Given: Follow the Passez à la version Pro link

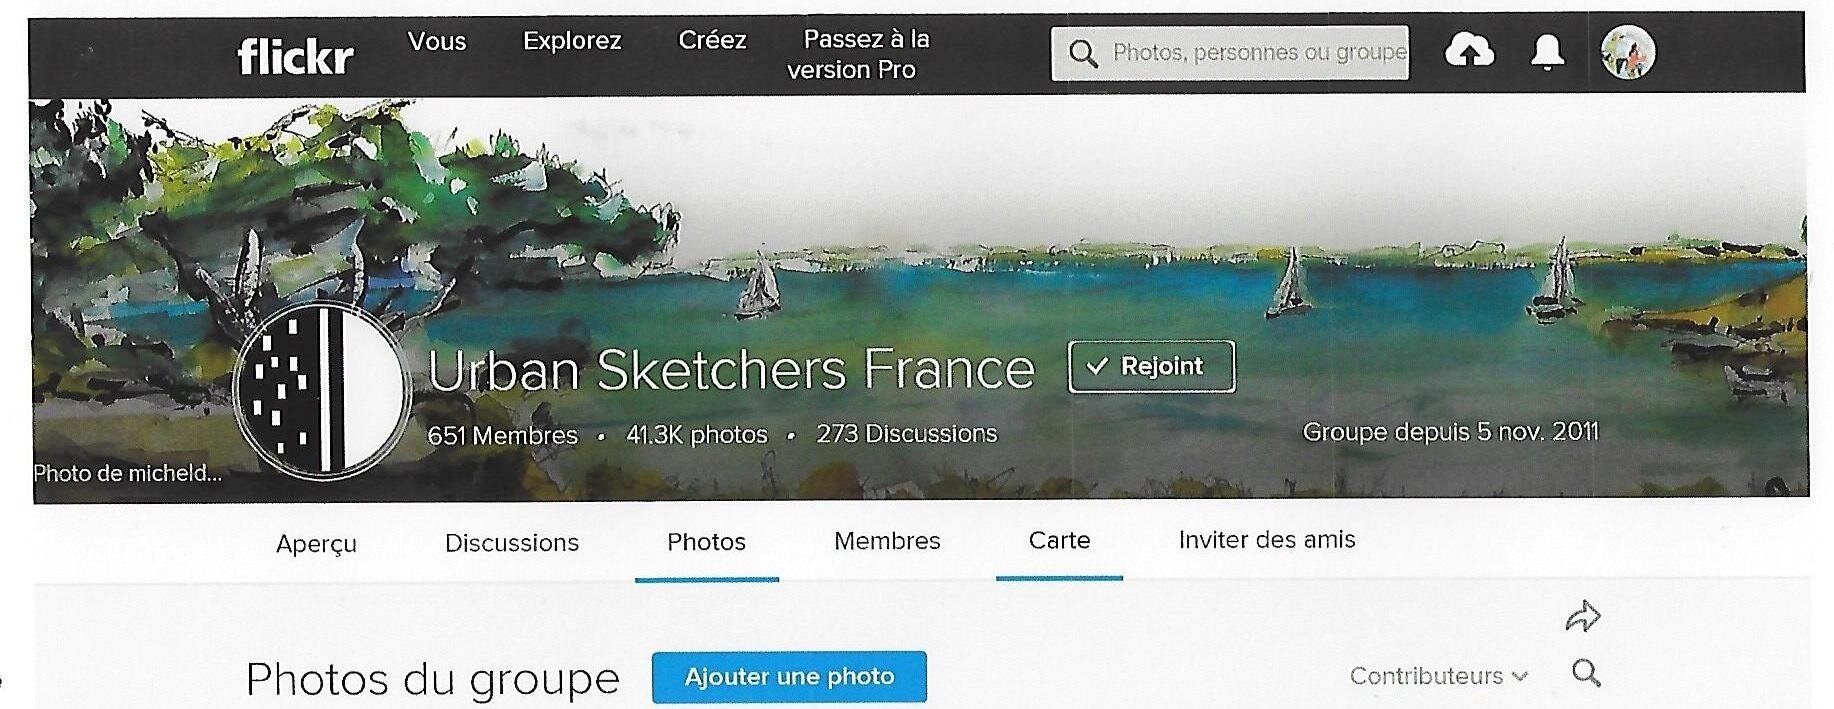Looking at the screenshot, I should click(859, 54).
